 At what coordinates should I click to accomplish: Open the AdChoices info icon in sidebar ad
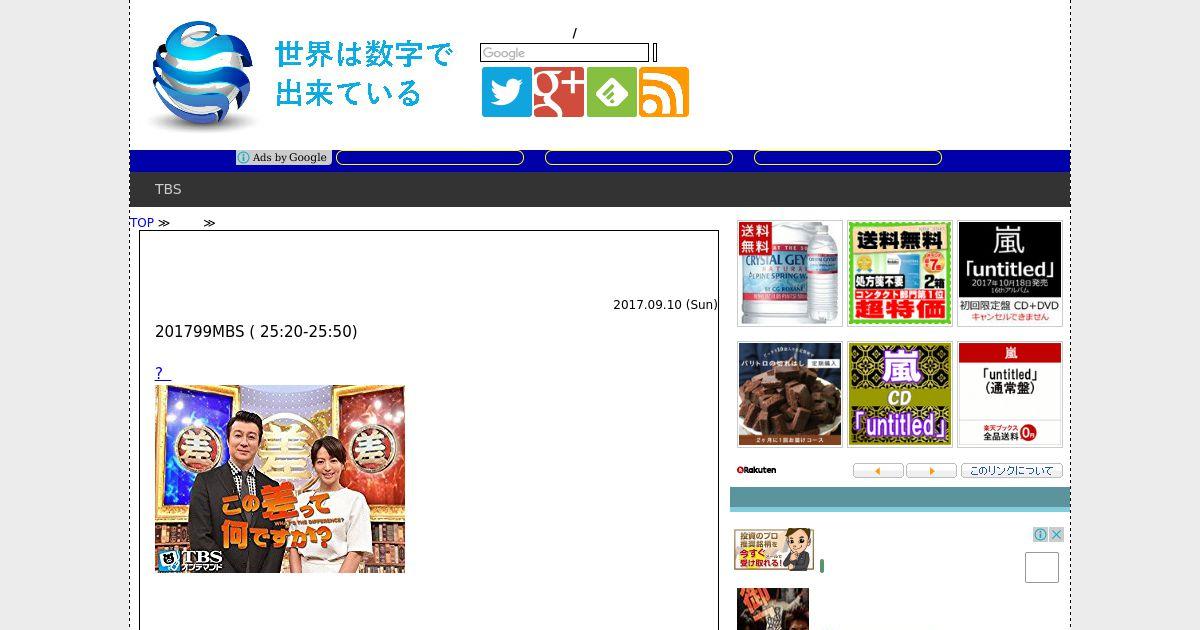tap(1040, 535)
